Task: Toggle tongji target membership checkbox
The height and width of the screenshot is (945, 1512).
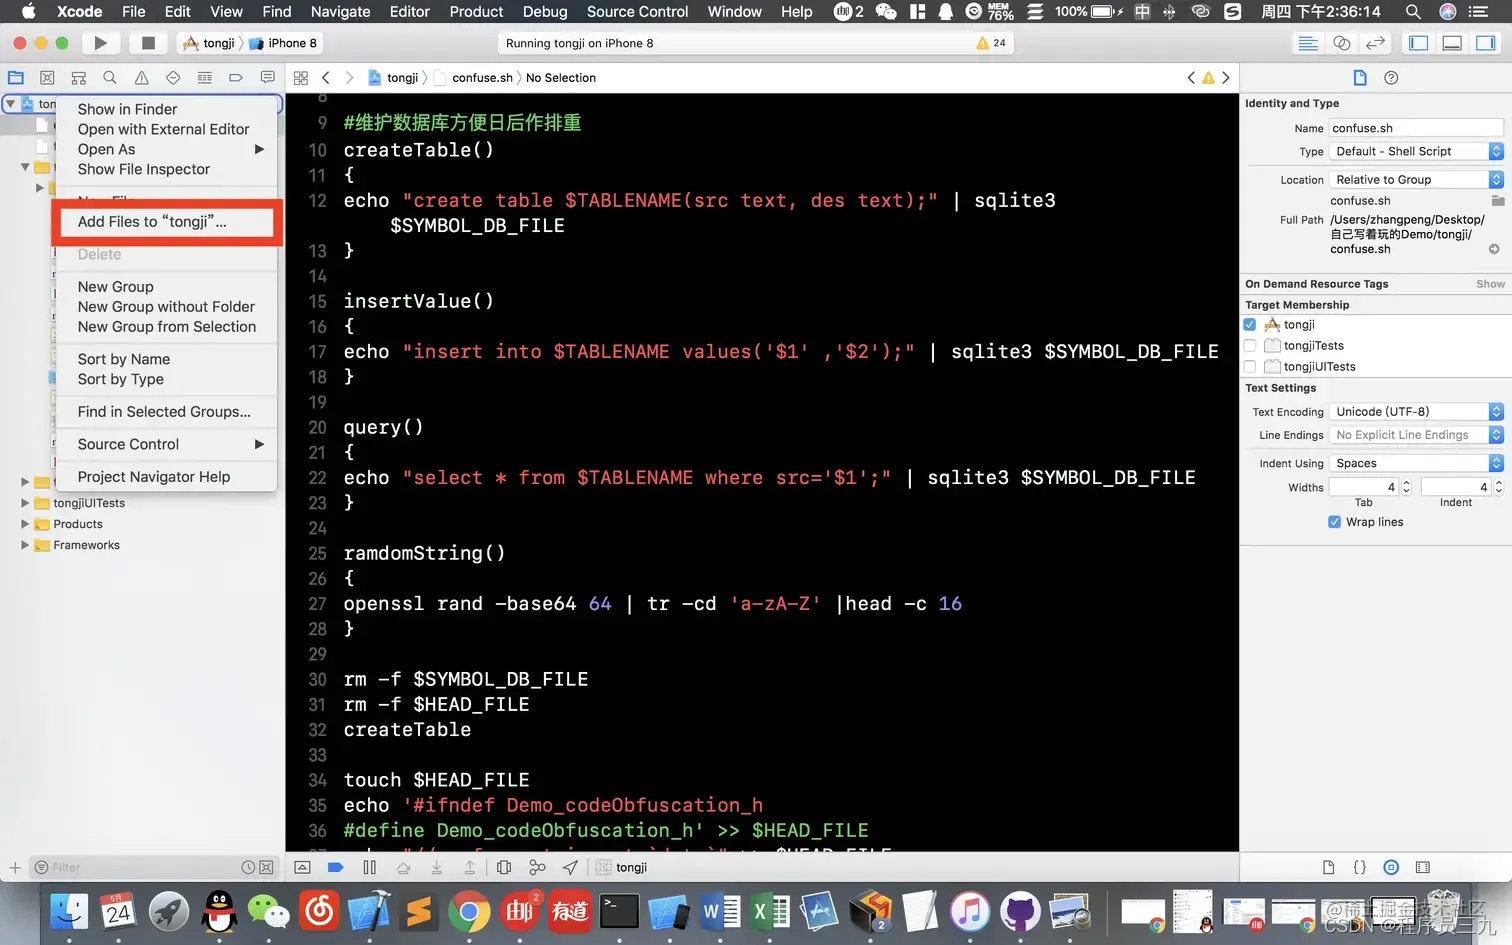Action: click(x=1250, y=325)
